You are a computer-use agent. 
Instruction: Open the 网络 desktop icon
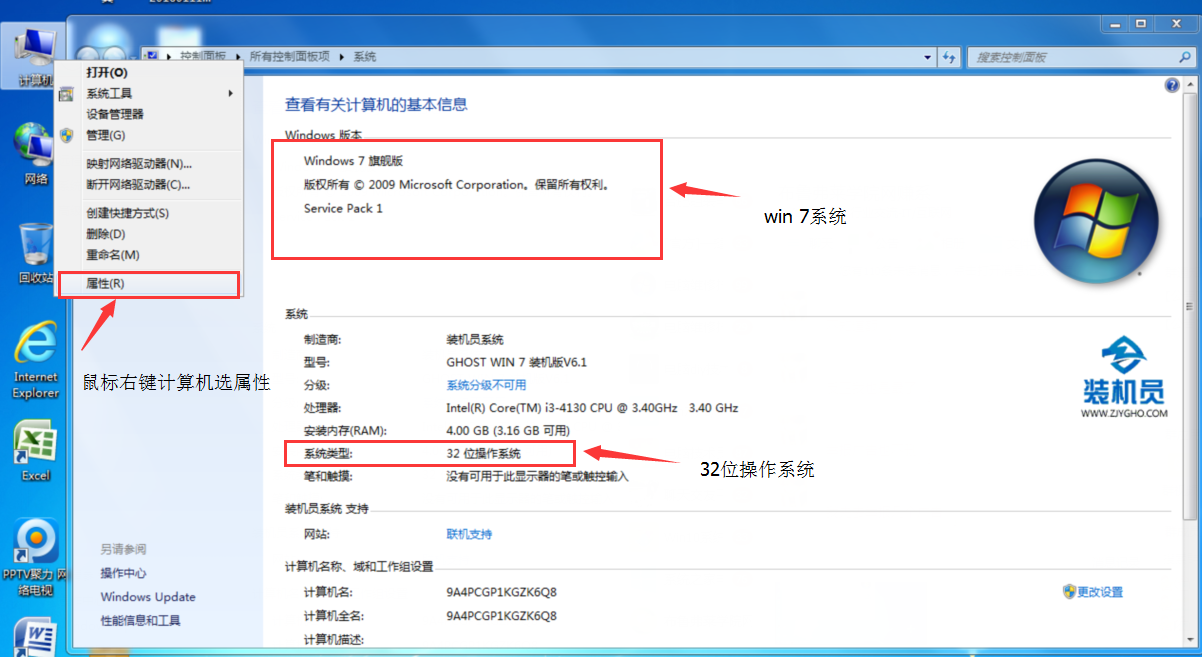(x=35, y=152)
